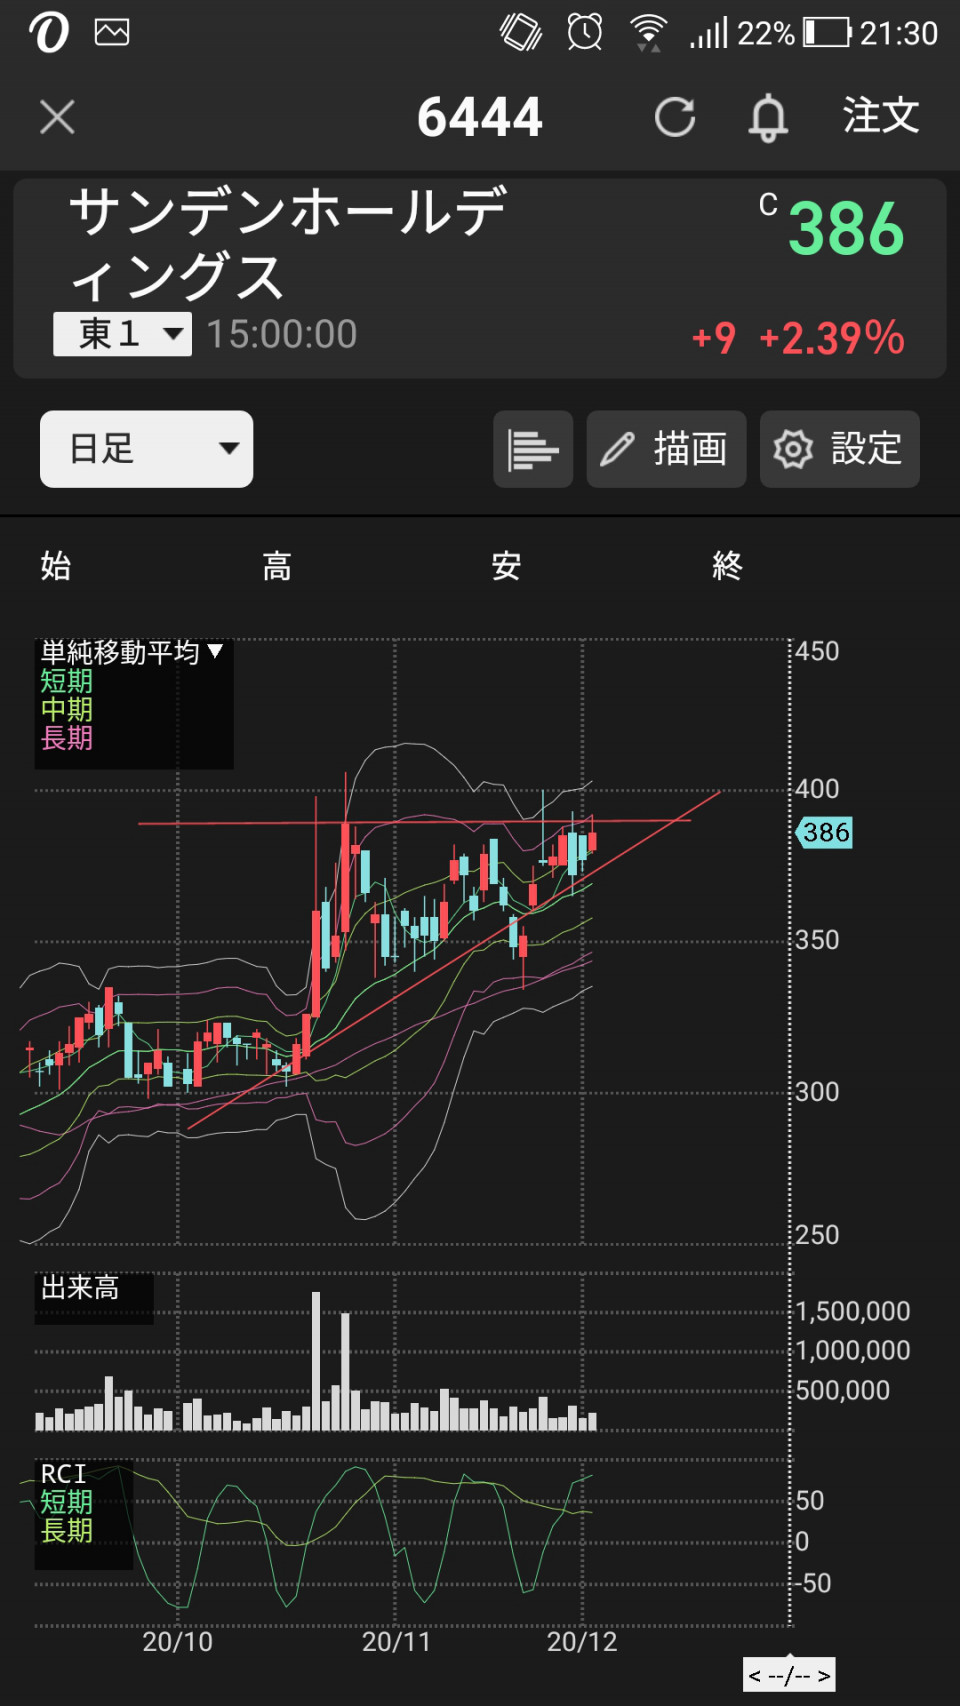
Task: Select the 短期 moving average legend
Action: pos(67,682)
